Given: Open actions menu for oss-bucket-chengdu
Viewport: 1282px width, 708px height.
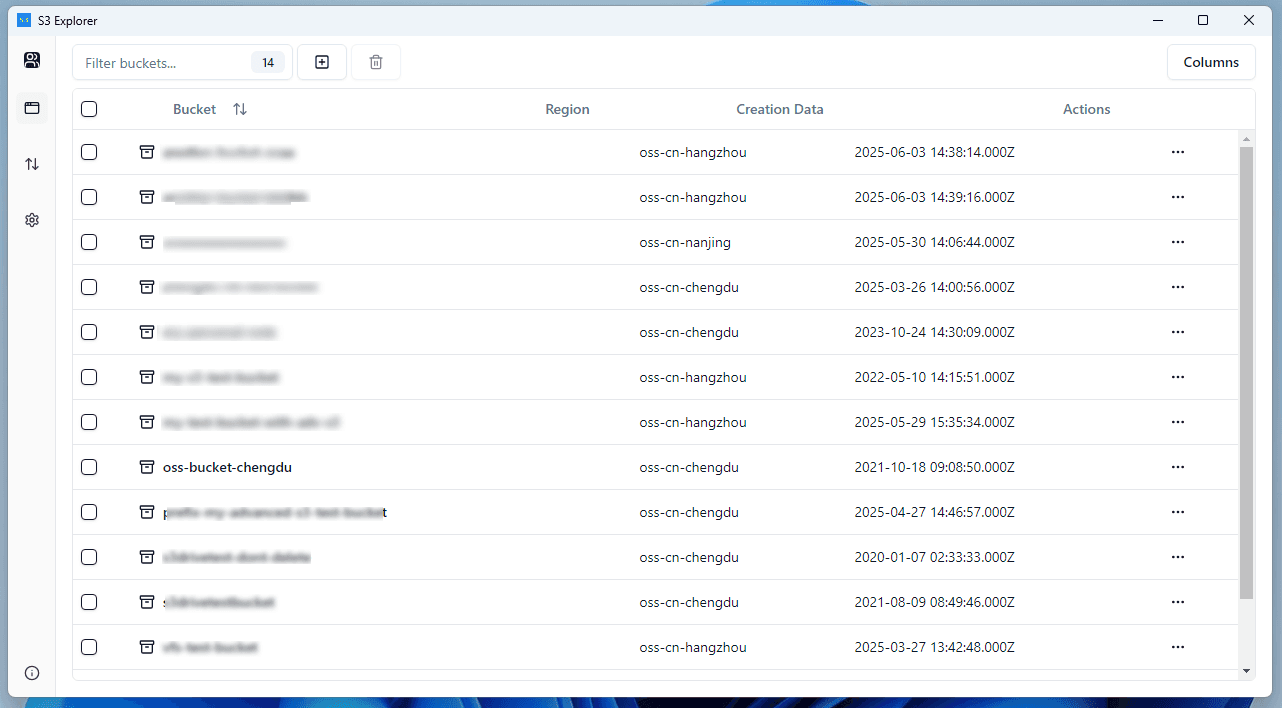Looking at the screenshot, I should point(1177,467).
